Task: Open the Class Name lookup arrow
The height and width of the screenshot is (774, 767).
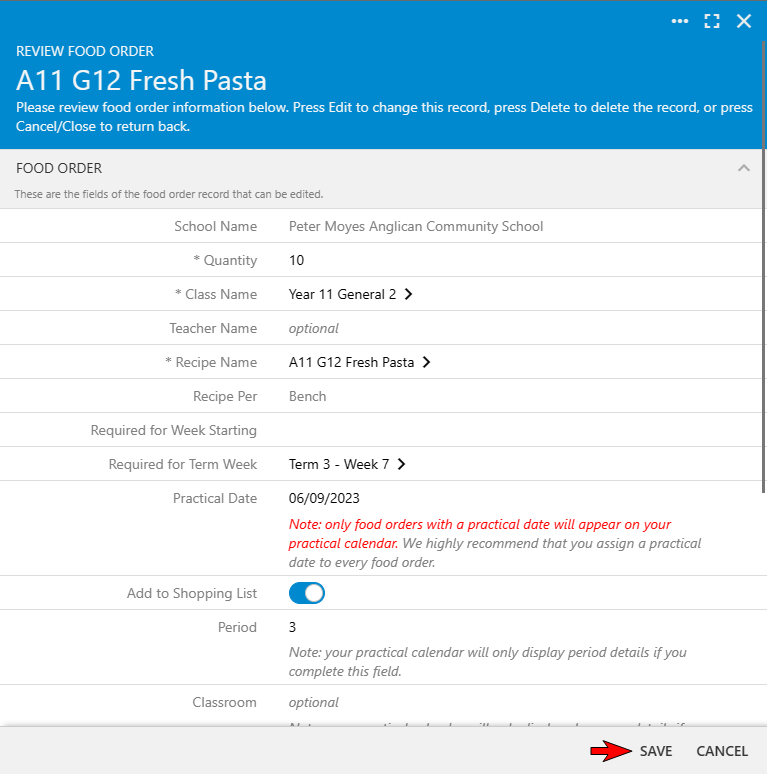Action: [408, 294]
